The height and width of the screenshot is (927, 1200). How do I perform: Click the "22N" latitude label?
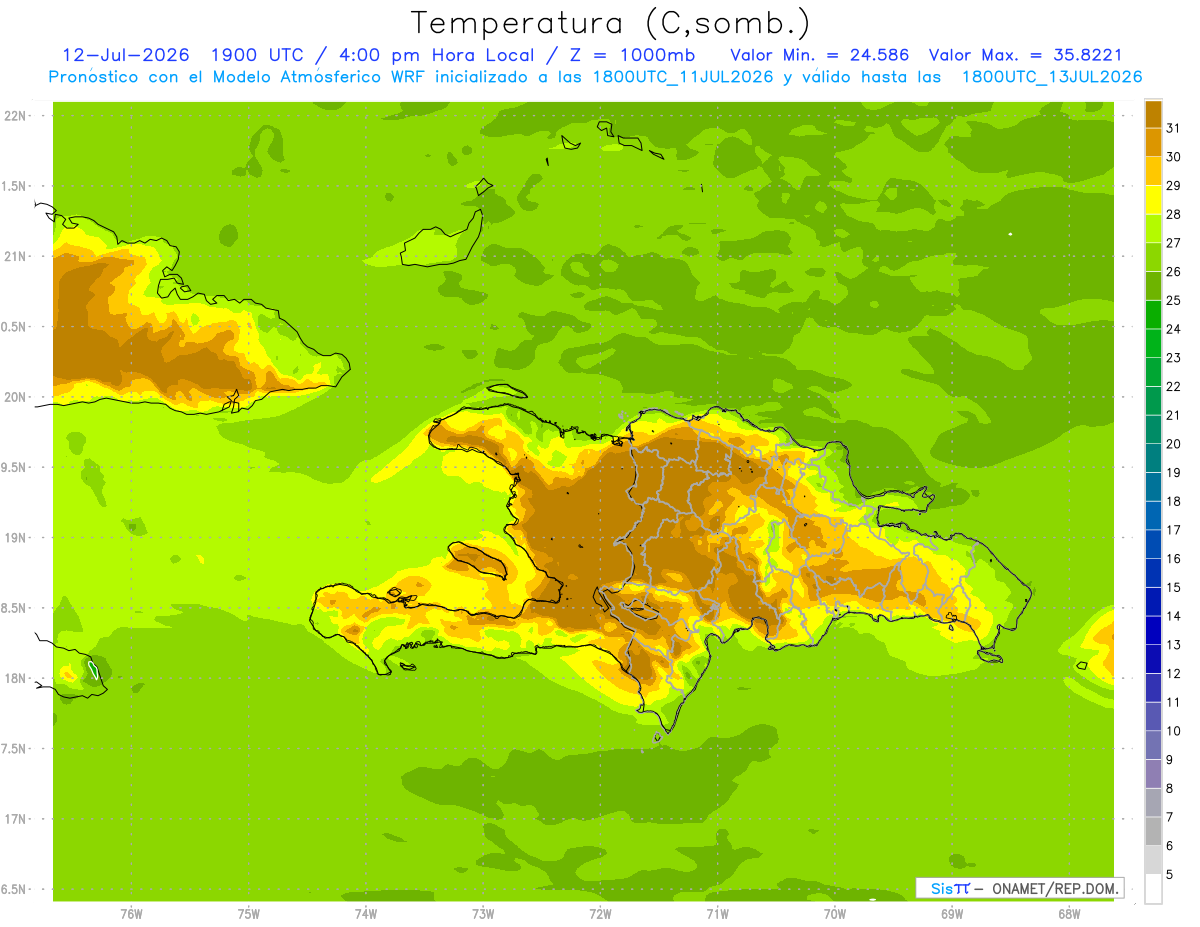tap(16, 116)
